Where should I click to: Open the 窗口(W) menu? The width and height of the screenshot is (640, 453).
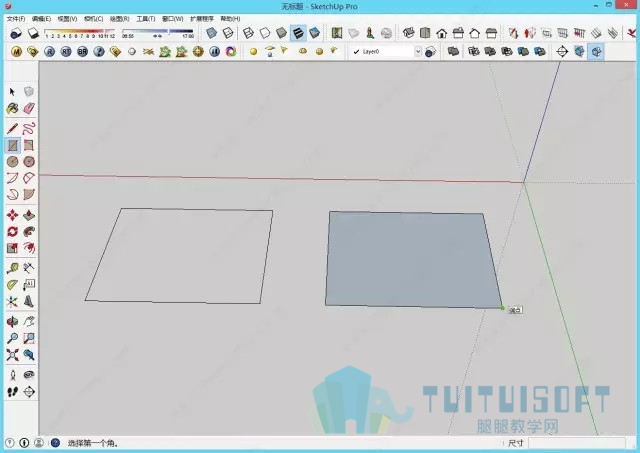pyautogui.click(x=172, y=19)
